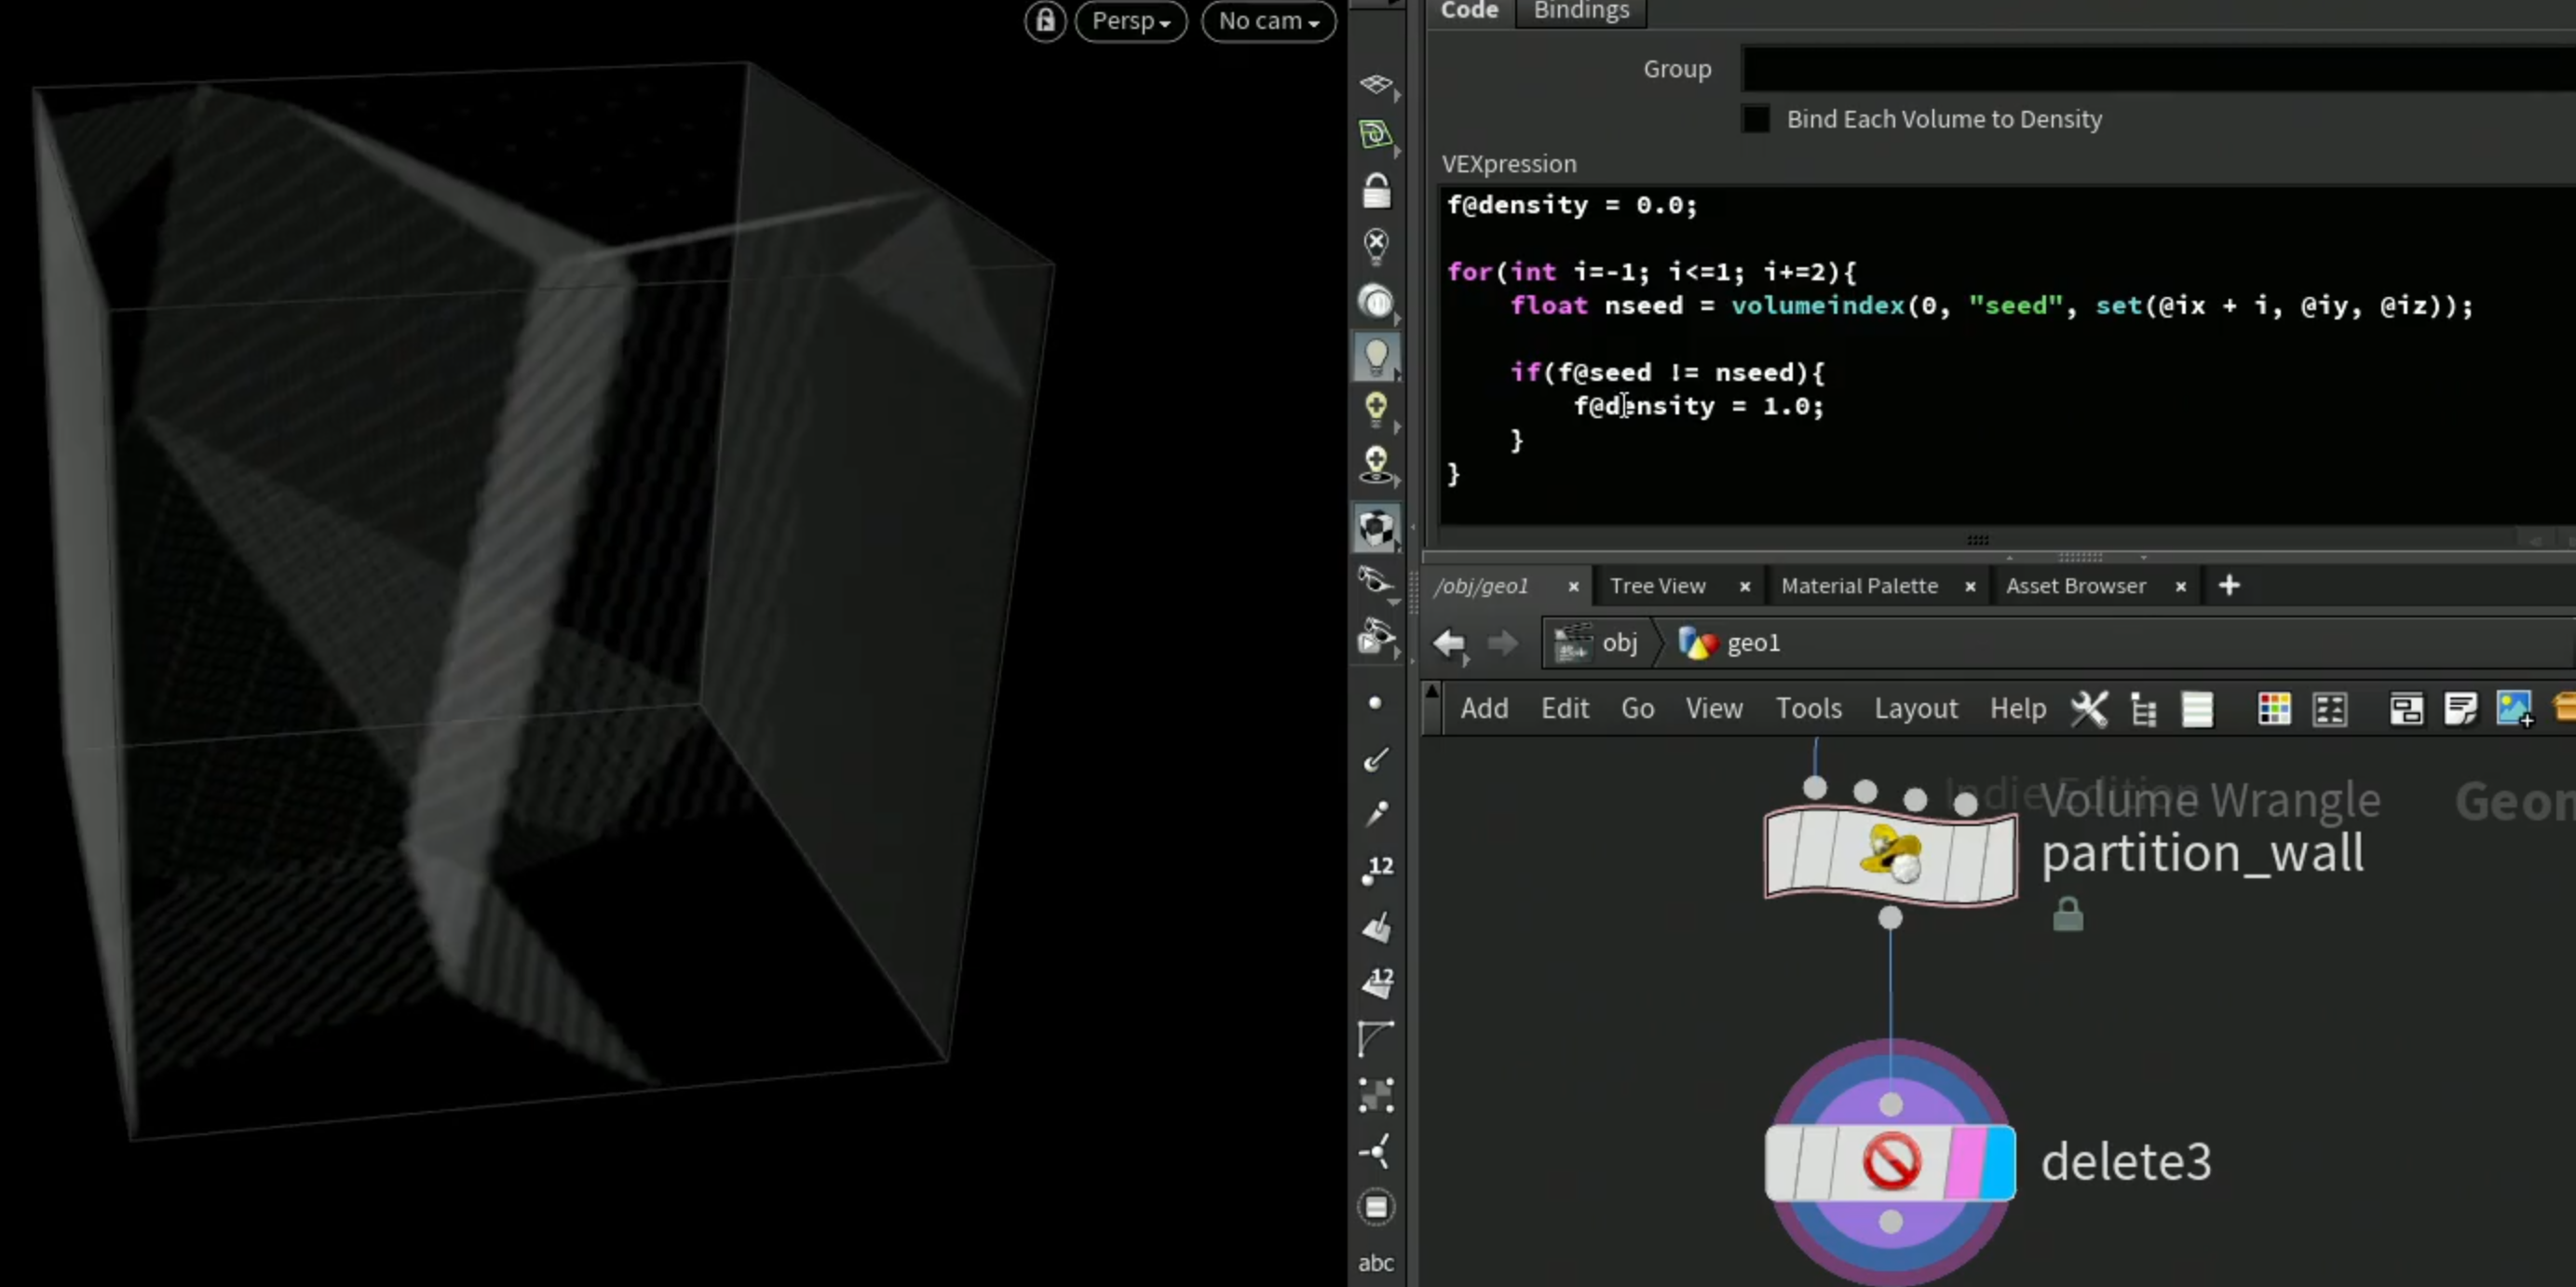Click the viewport lock camera icon
Image resolution: width=2576 pixels, height=1287 pixels.
(1045, 21)
